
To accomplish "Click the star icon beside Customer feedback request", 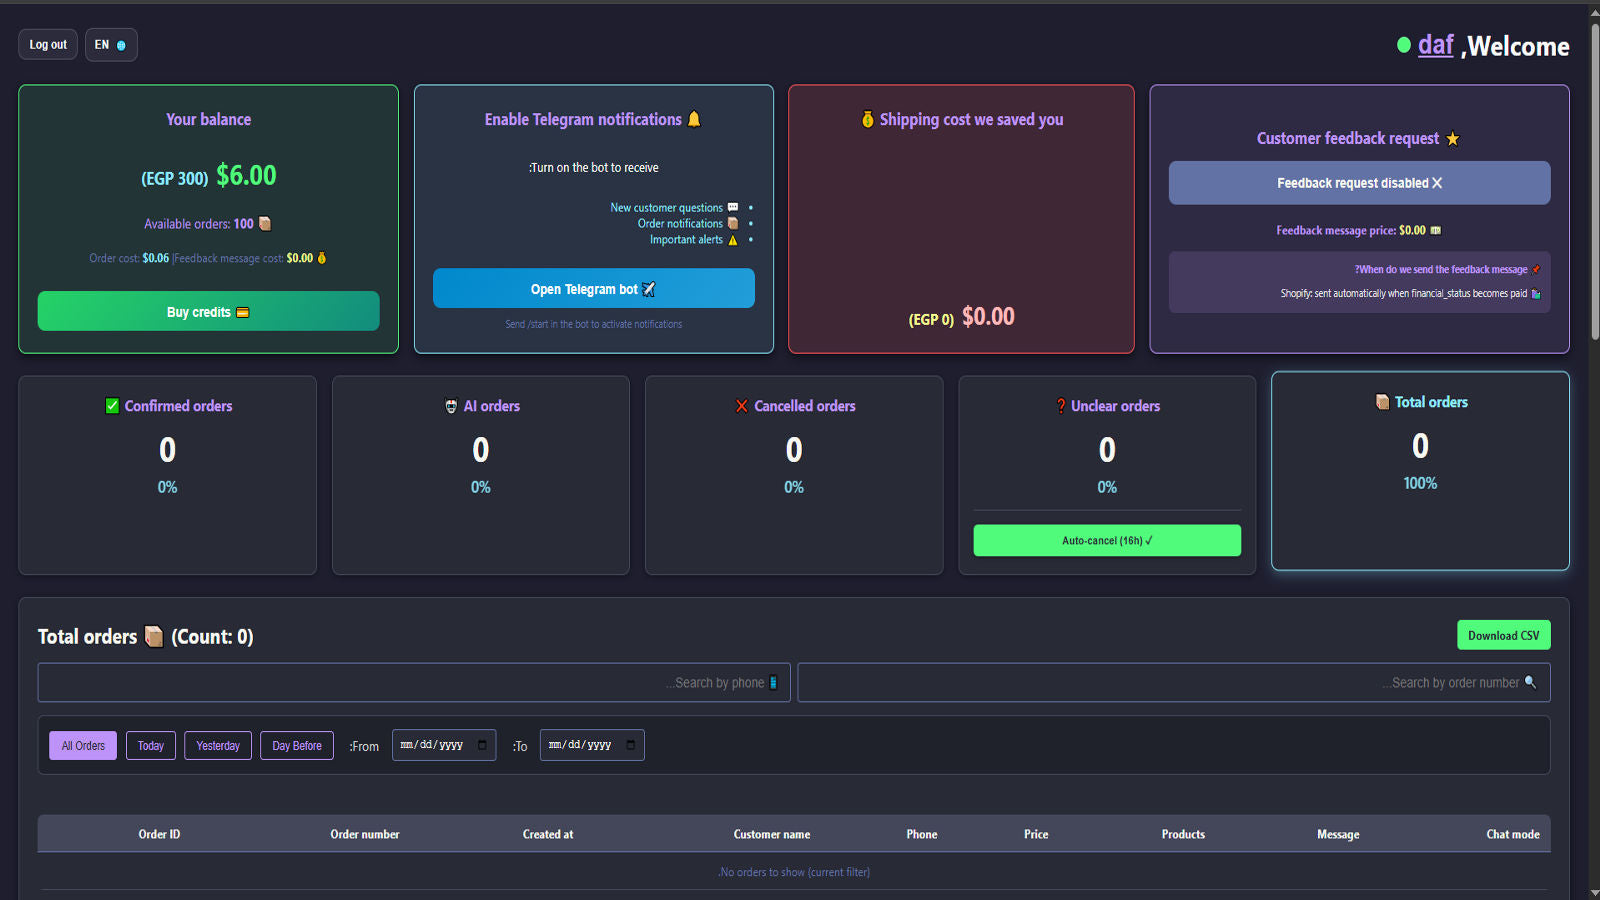I will pos(1452,138).
